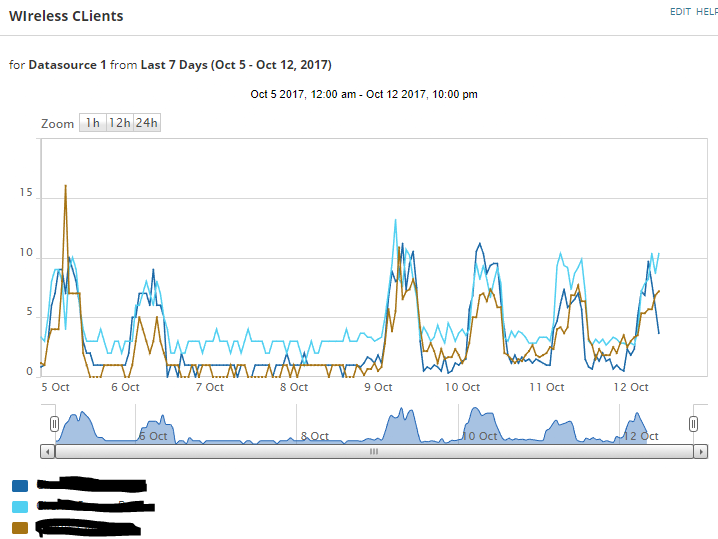Viewport: 718px width, 539px height.
Task: Click the right navigator range handle
Action: (693, 424)
